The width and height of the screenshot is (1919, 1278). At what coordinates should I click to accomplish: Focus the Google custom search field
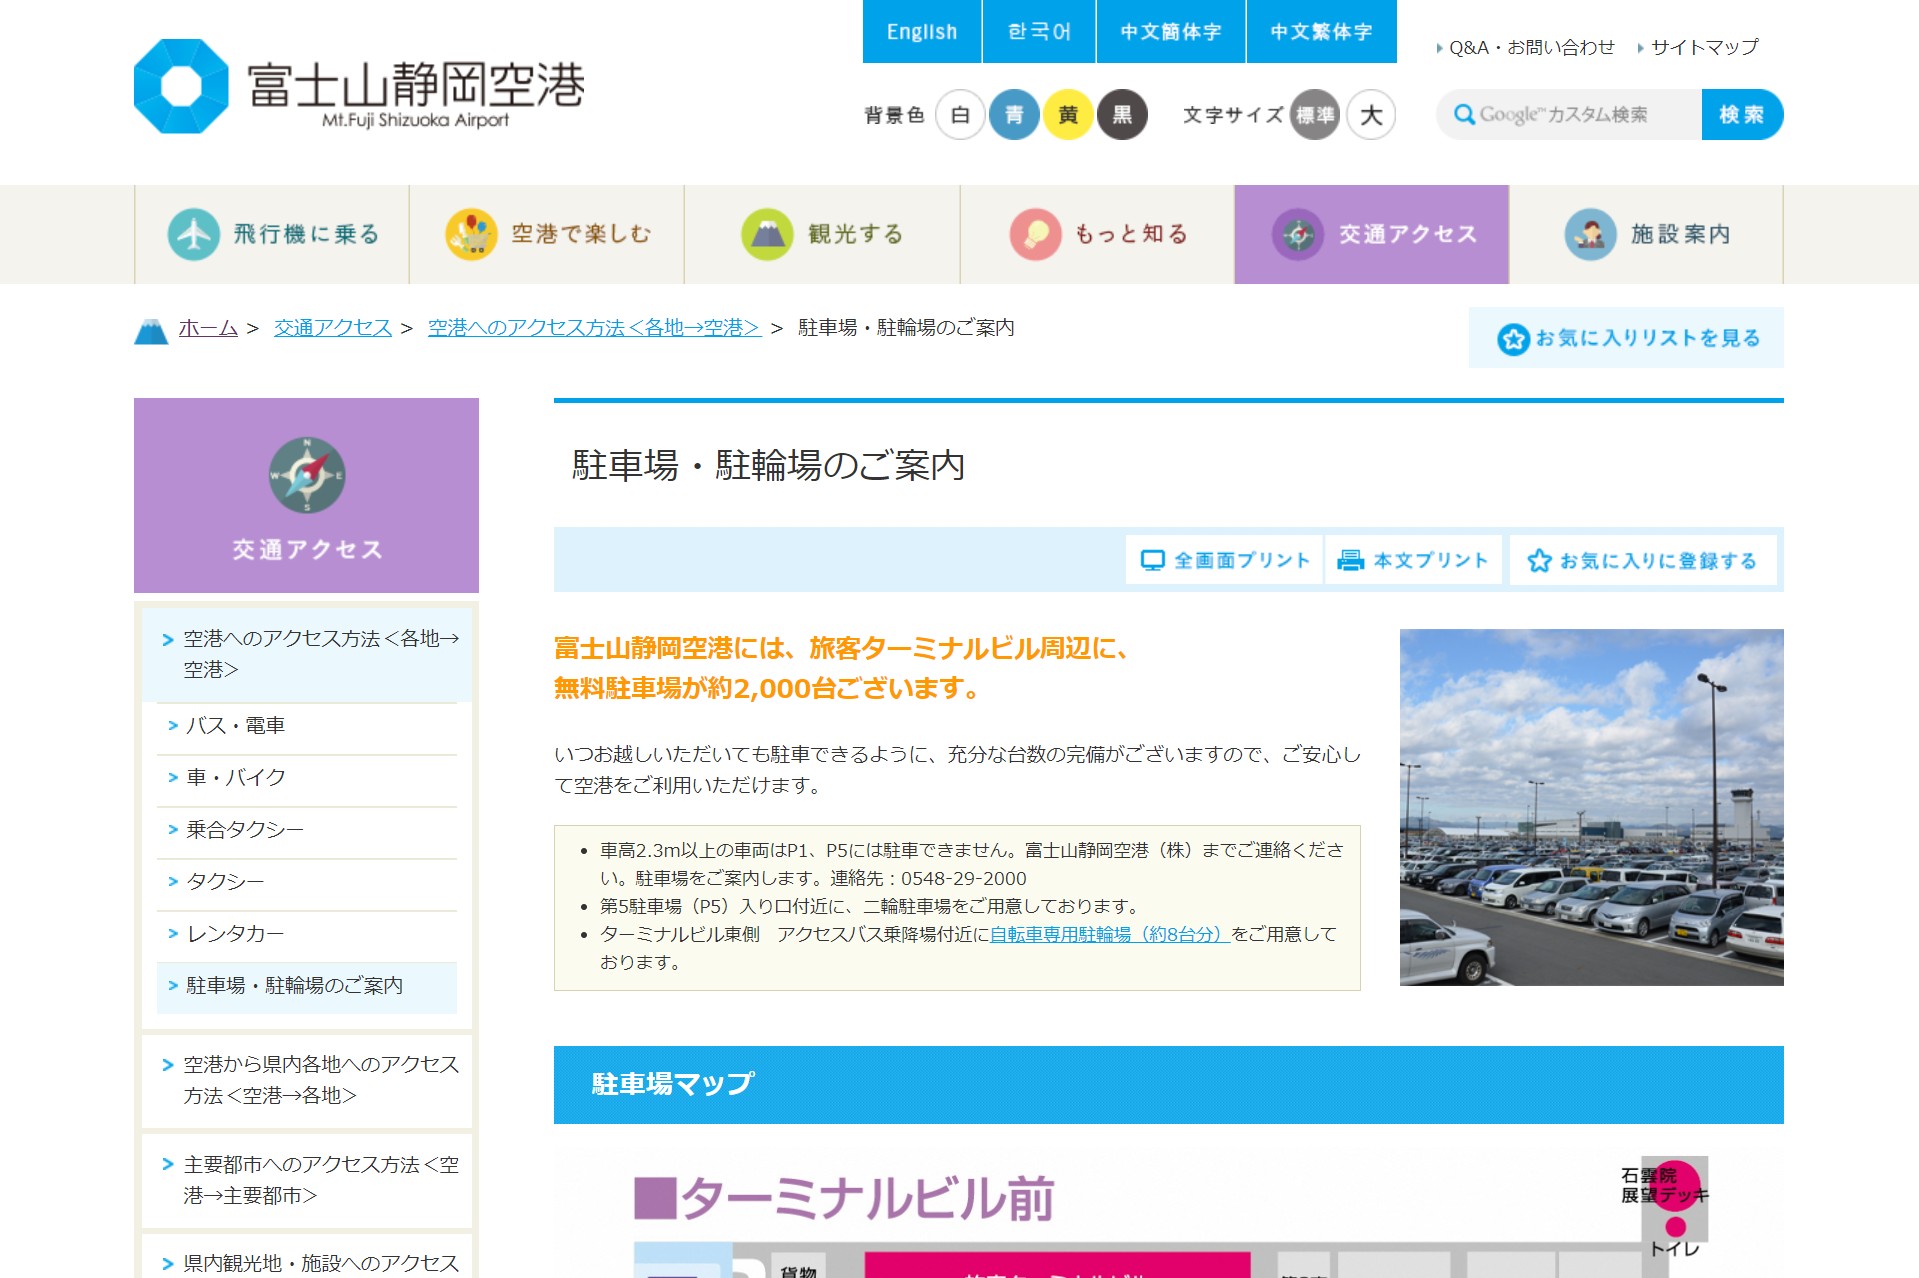pos(1569,114)
